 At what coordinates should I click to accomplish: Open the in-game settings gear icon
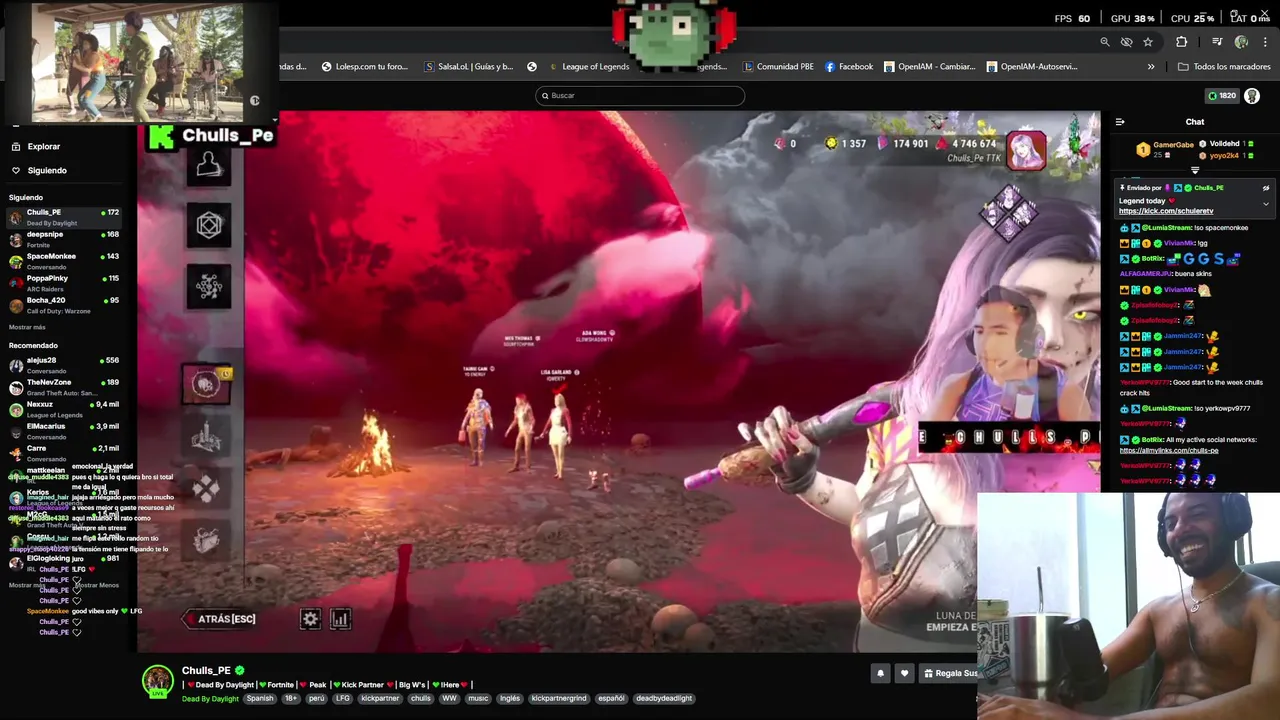(x=310, y=619)
